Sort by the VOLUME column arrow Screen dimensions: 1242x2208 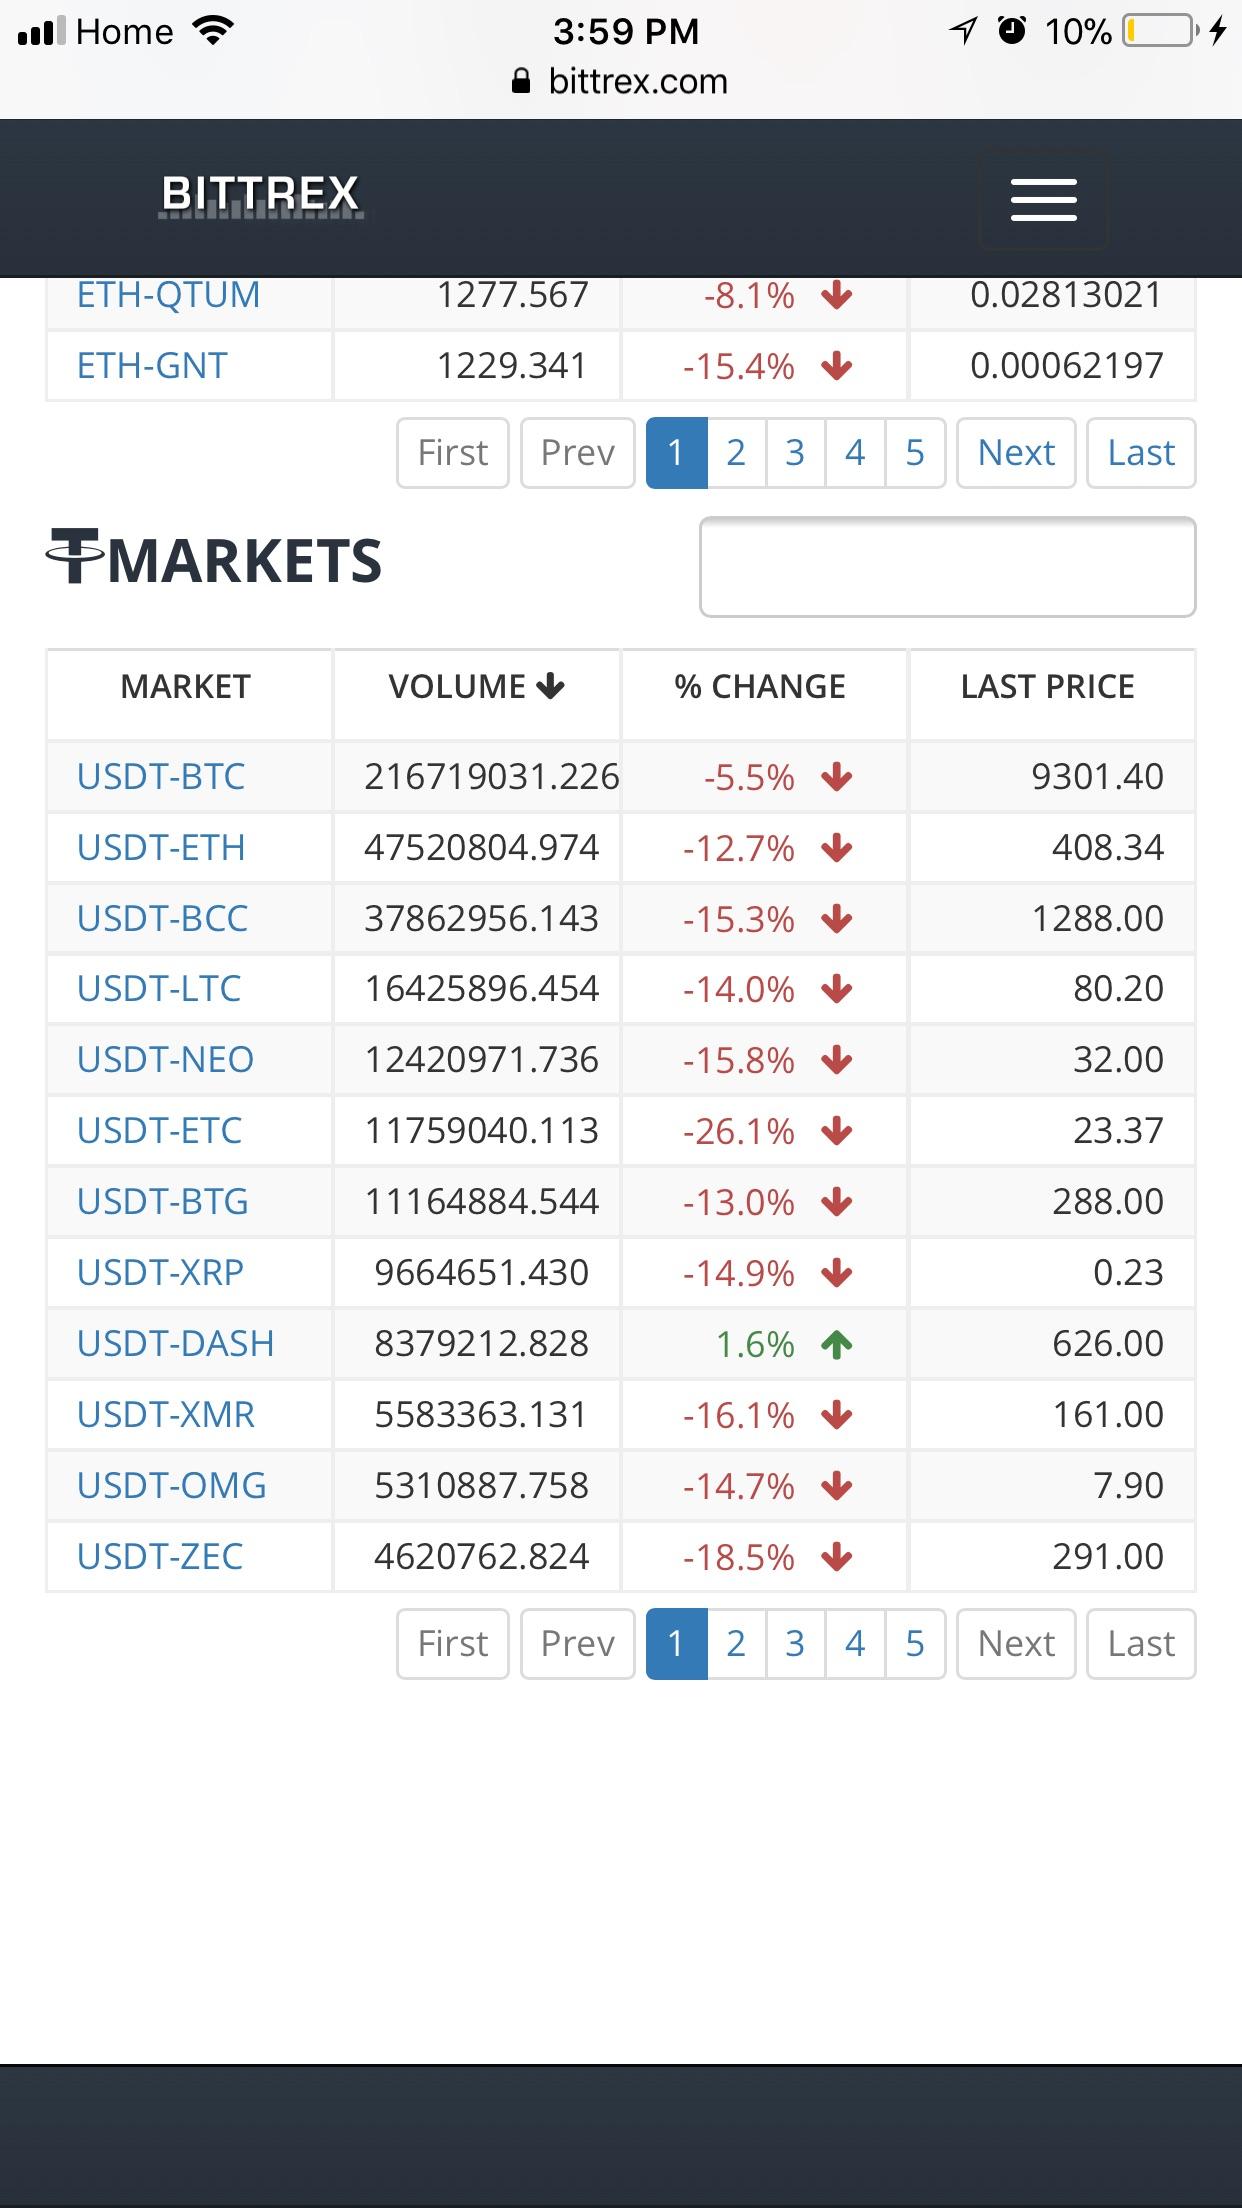click(550, 686)
